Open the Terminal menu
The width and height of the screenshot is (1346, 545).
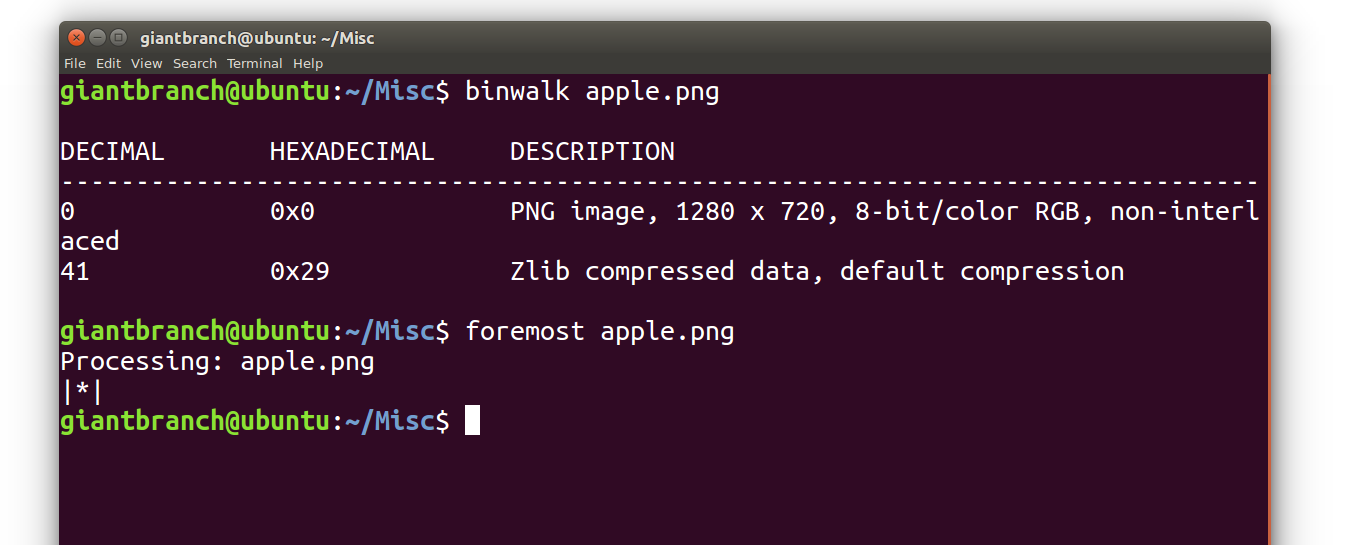click(x=255, y=63)
